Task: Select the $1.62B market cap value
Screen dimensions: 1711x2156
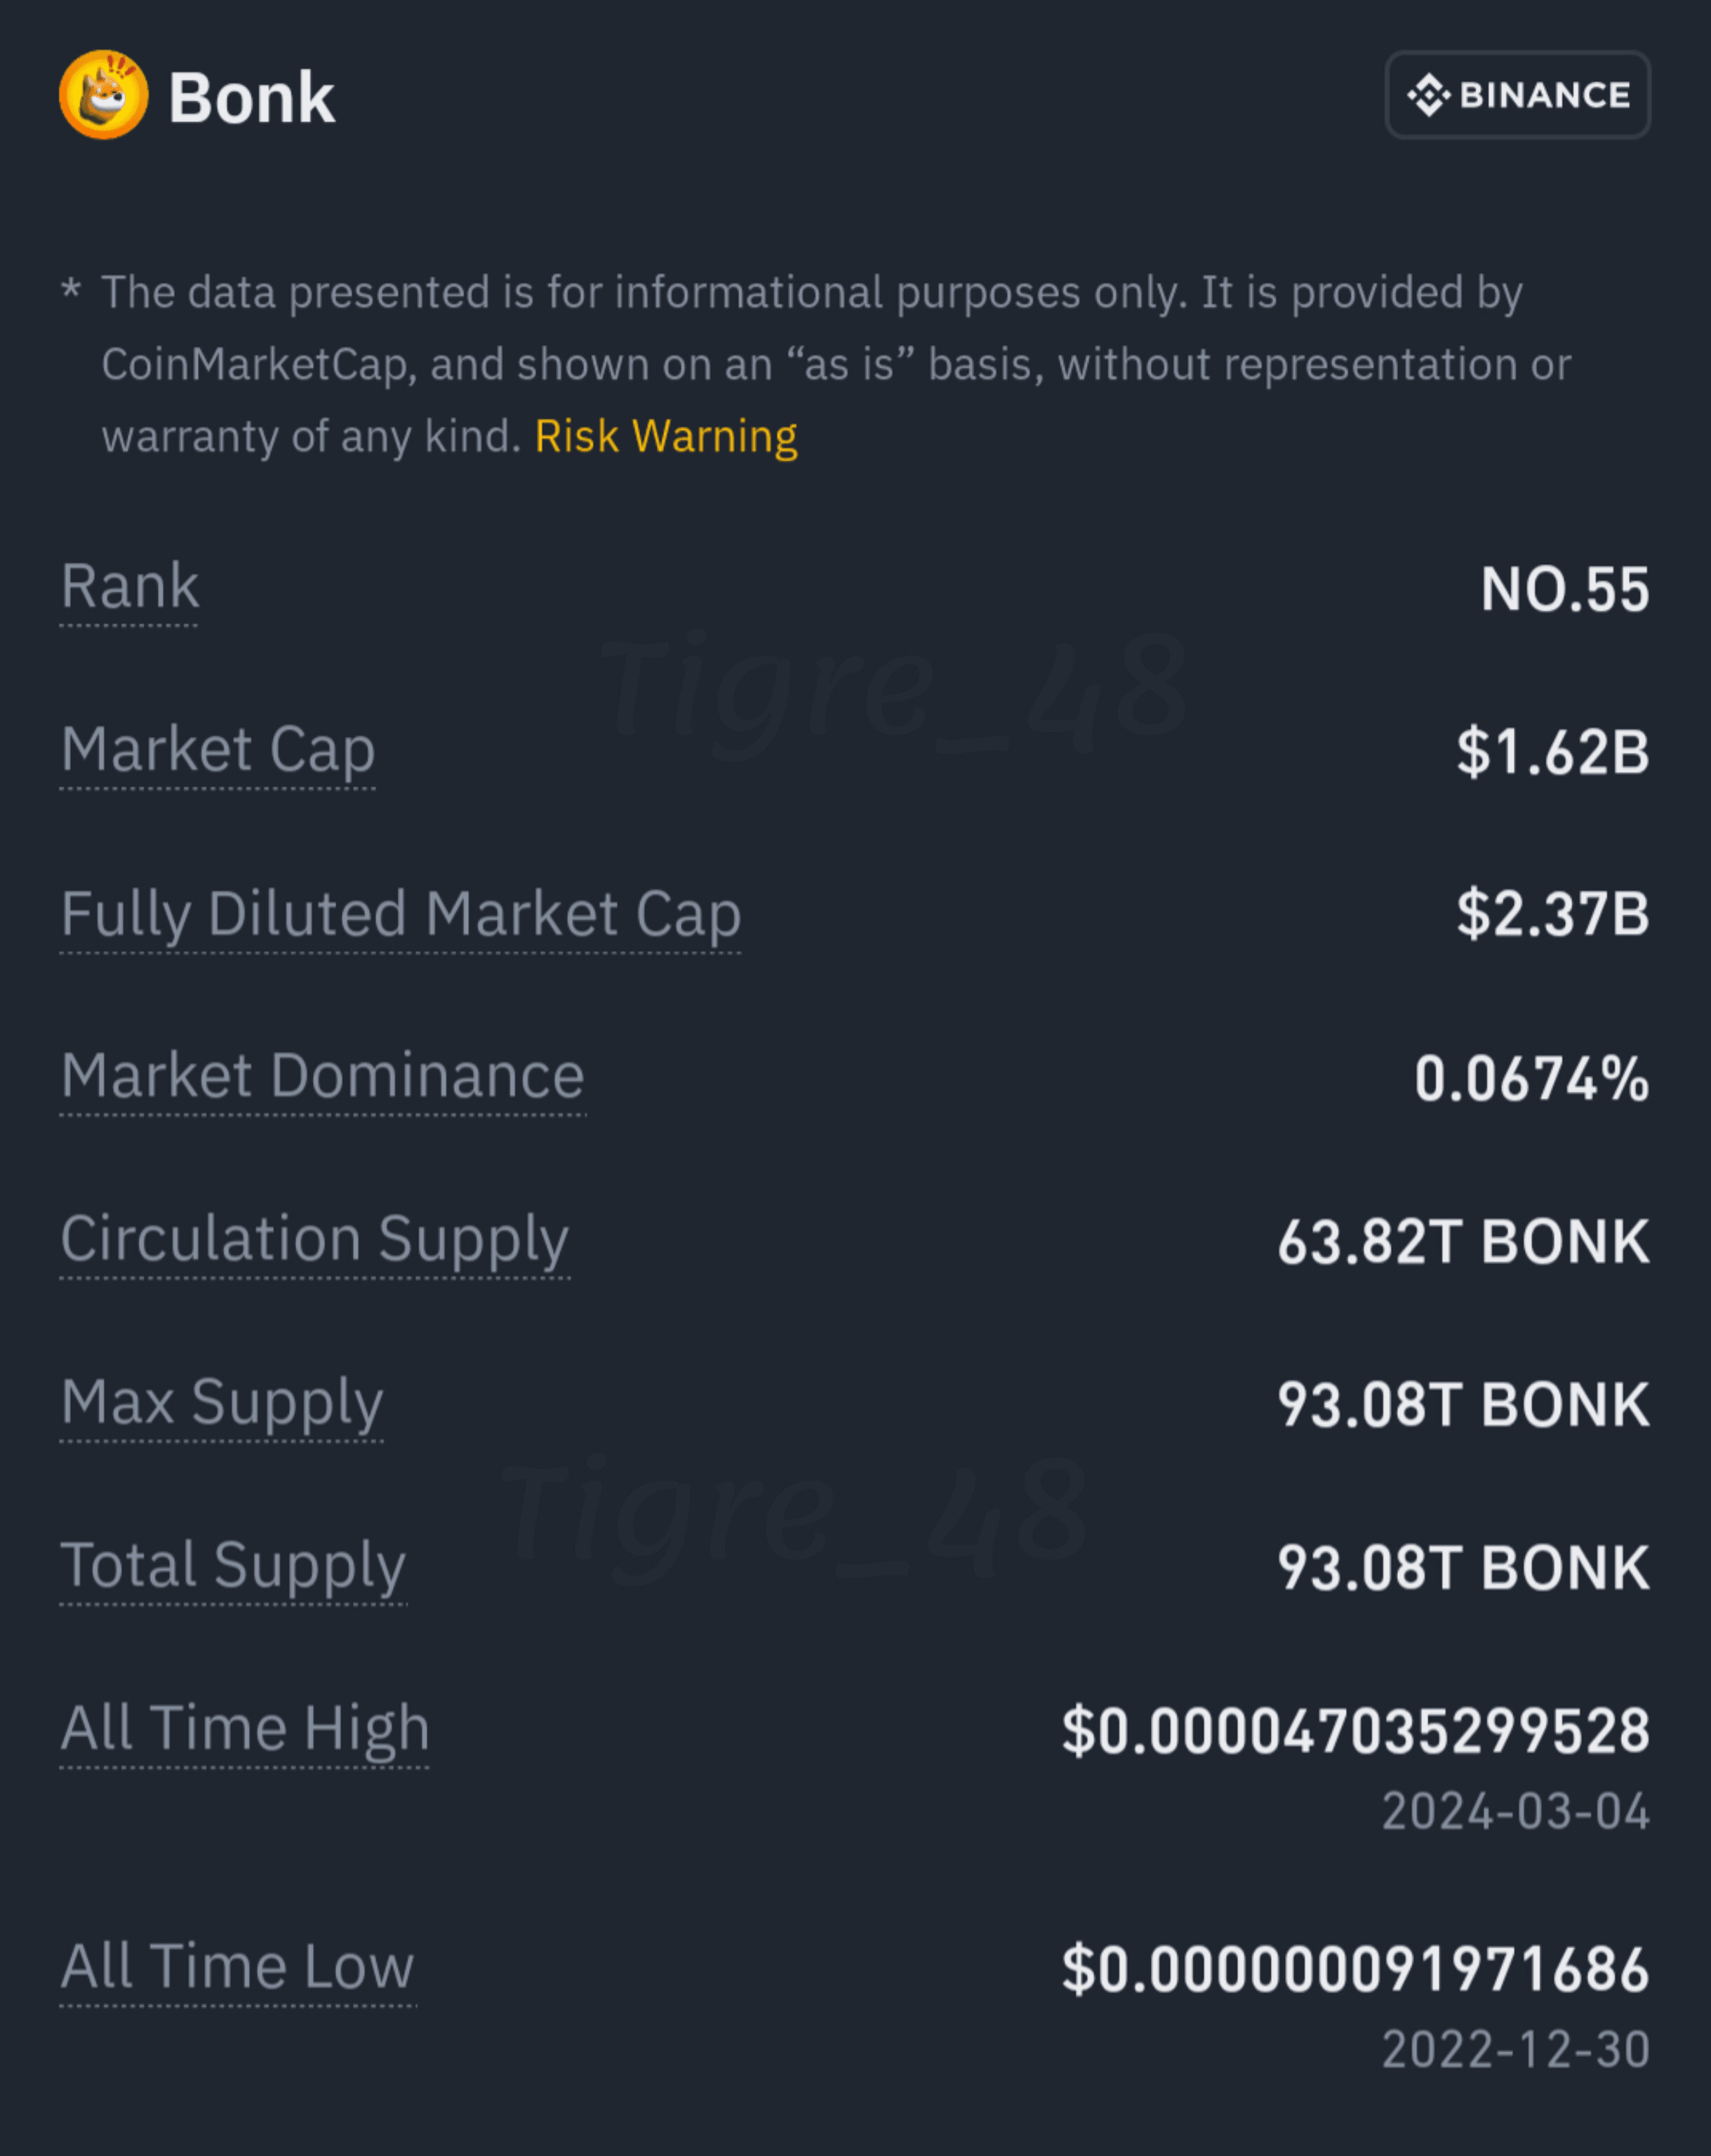Action: click(1553, 752)
